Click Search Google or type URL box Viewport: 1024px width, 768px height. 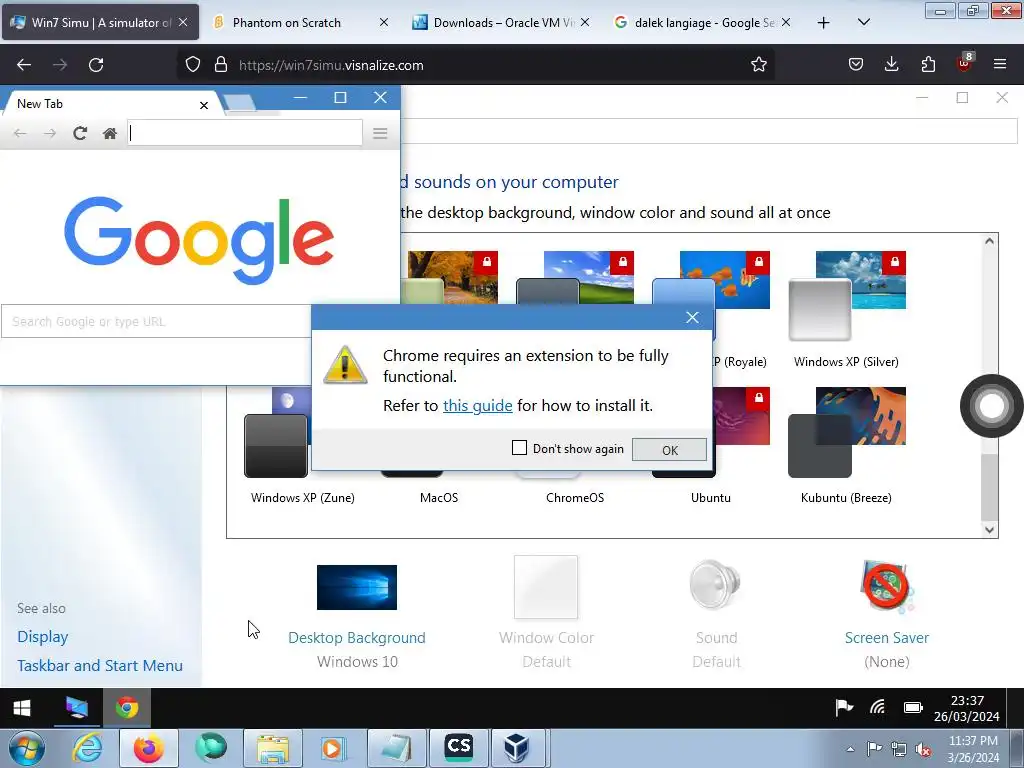coord(155,321)
